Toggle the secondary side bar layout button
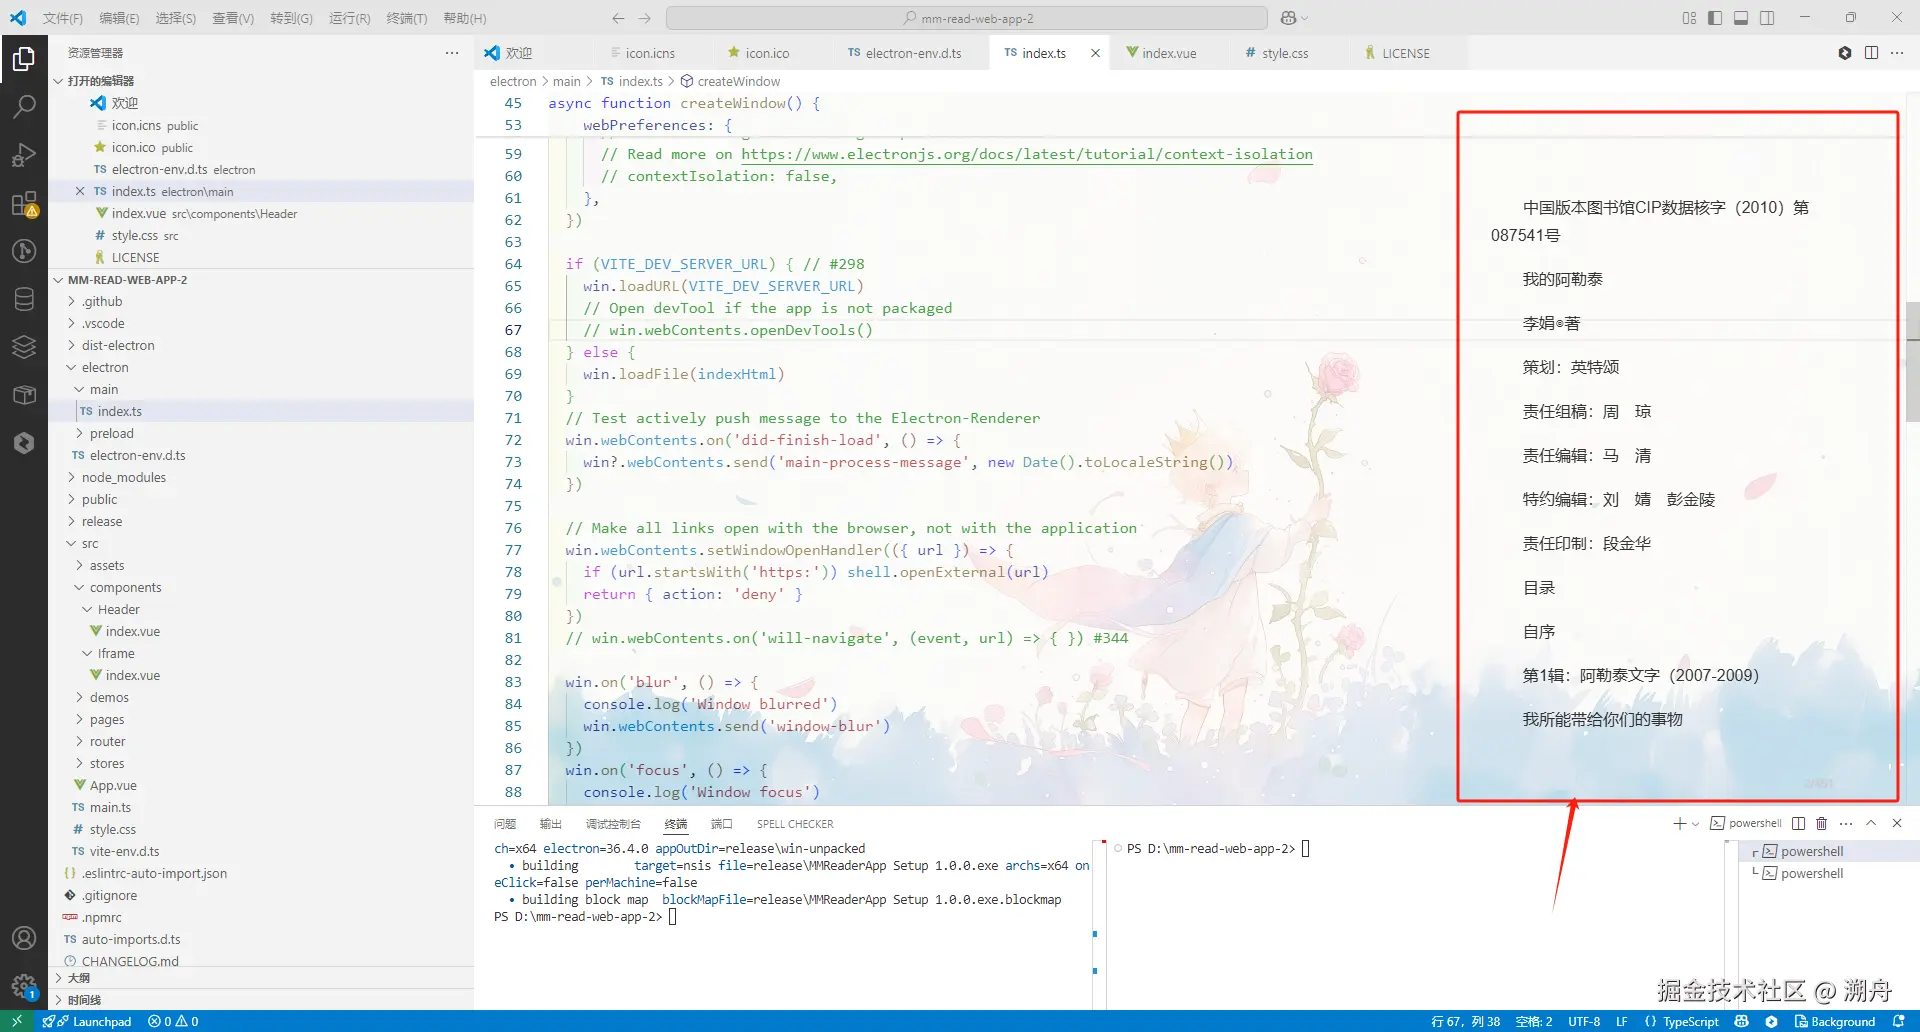 pos(1767,18)
